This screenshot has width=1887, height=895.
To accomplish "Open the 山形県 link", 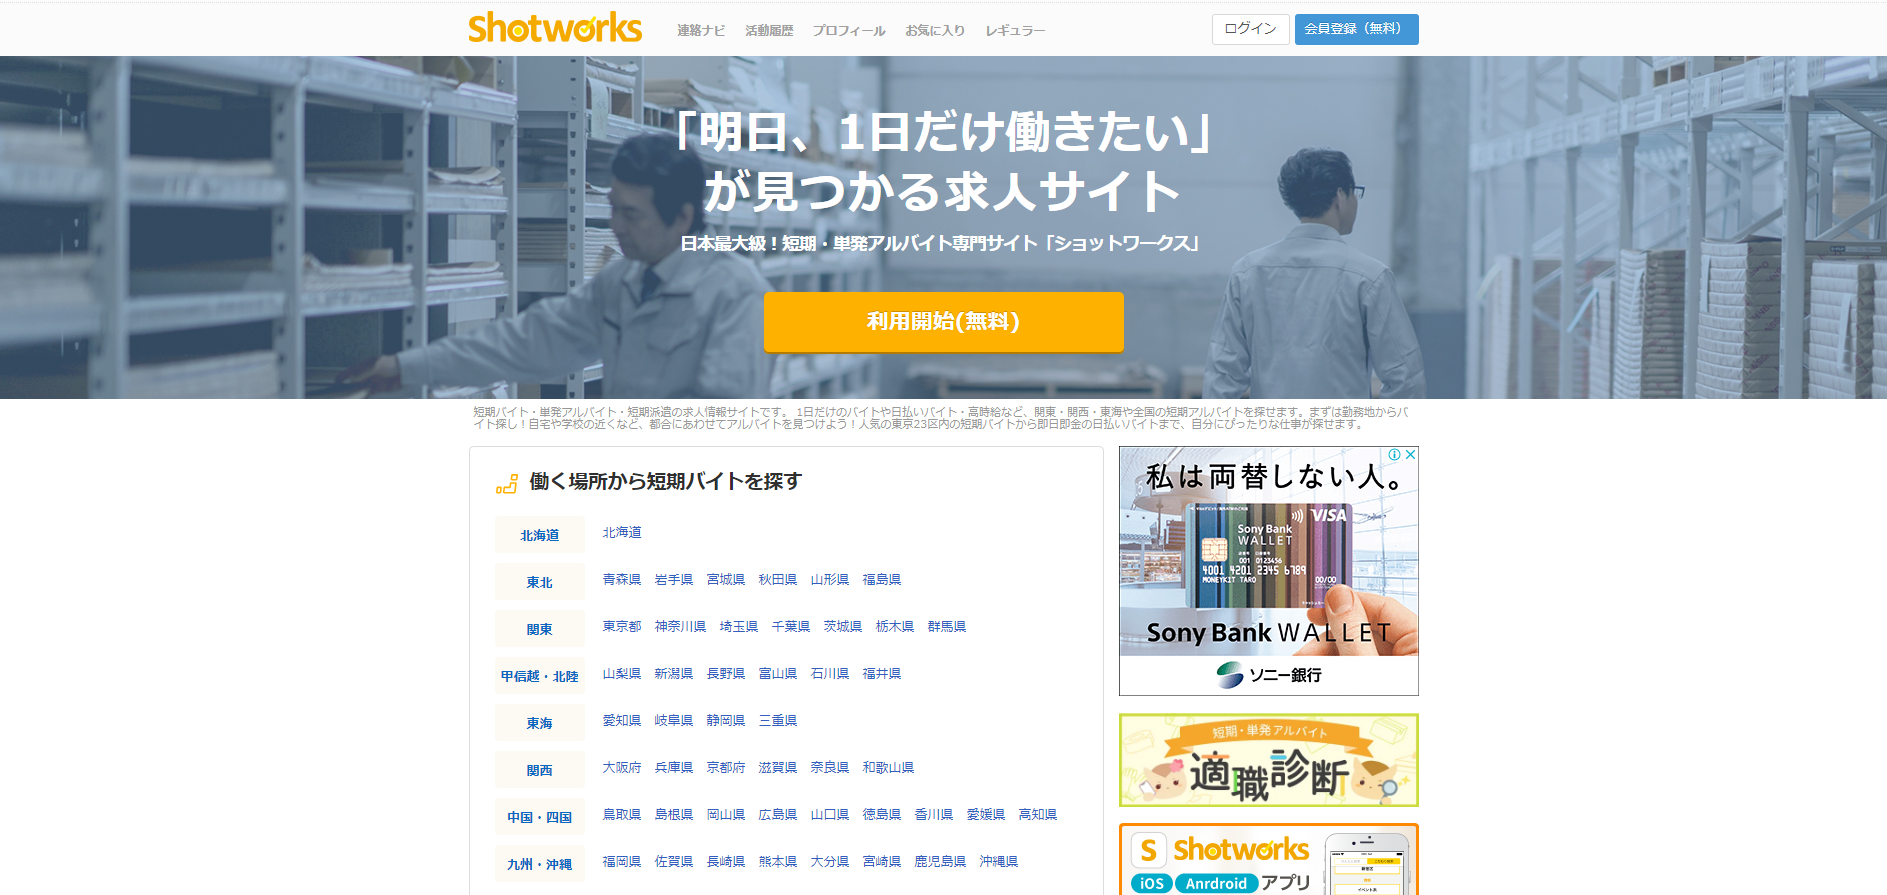I will tap(830, 579).
